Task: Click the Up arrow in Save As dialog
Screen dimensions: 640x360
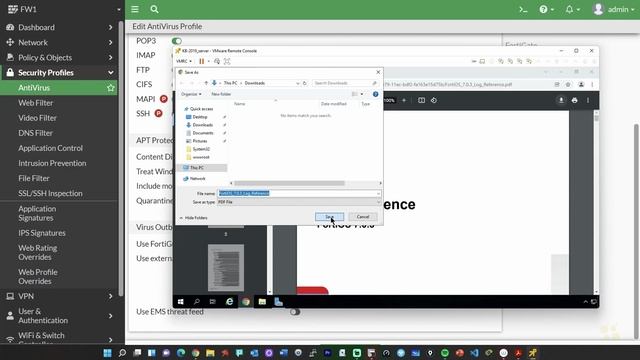Action: (206, 83)
